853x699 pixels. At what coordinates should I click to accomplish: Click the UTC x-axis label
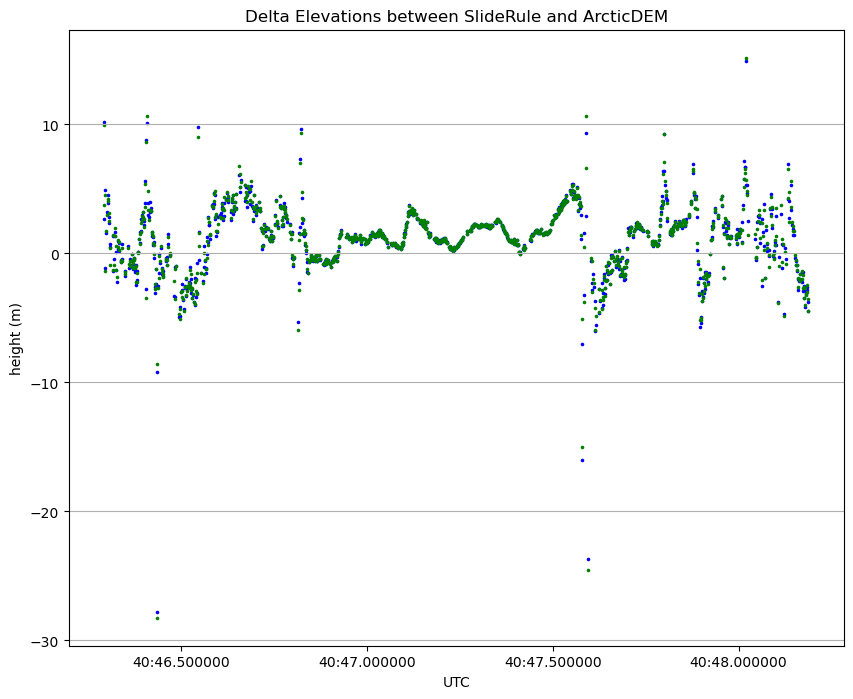point(456,682)
